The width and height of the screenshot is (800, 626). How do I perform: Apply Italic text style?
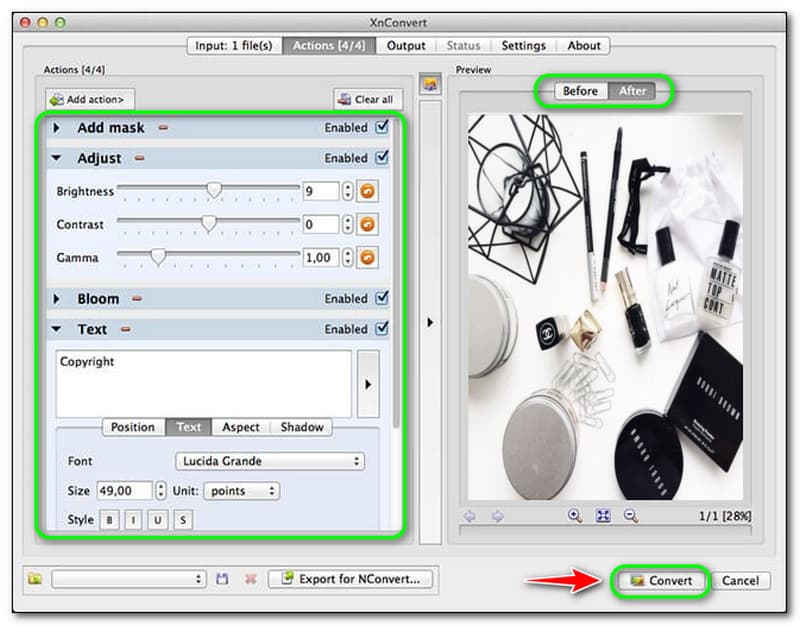tap(134, 520)
